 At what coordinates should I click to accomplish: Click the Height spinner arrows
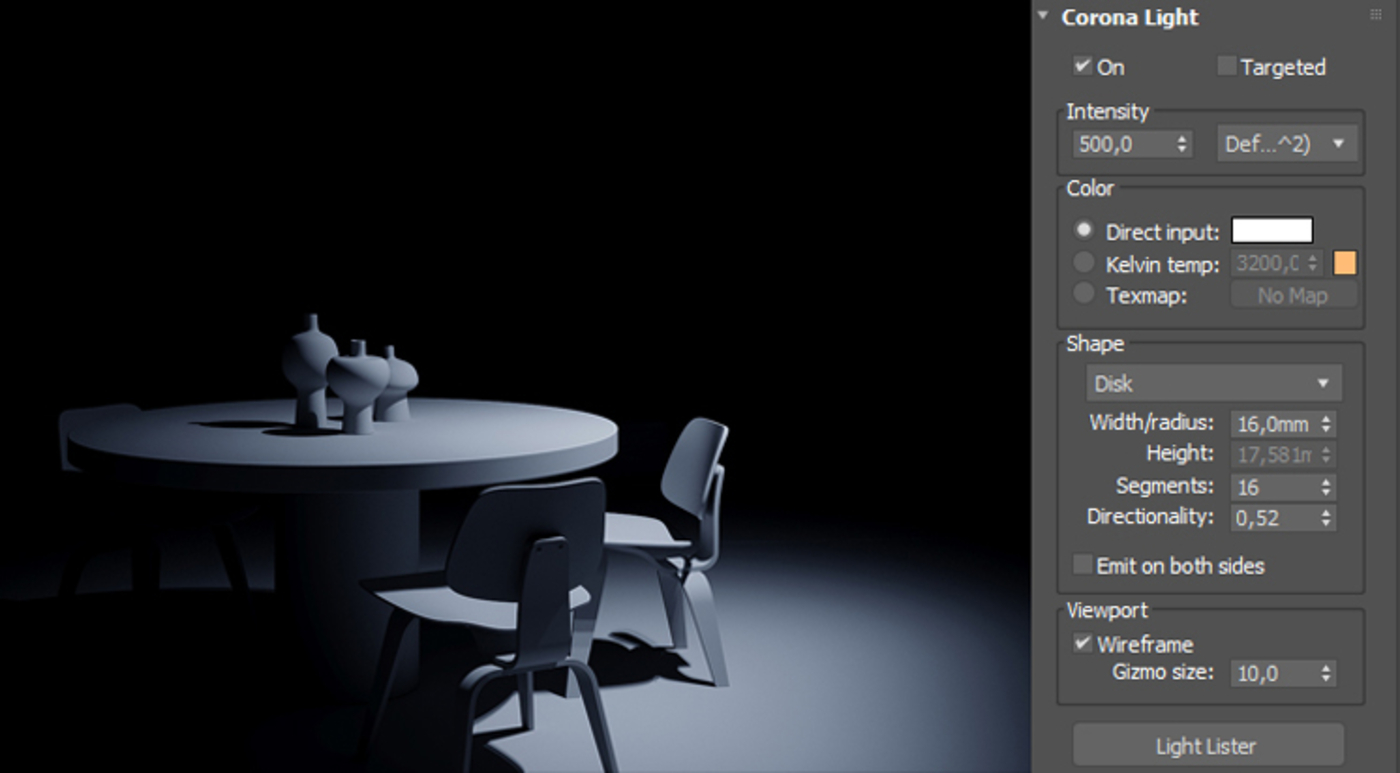[1327, 455]
